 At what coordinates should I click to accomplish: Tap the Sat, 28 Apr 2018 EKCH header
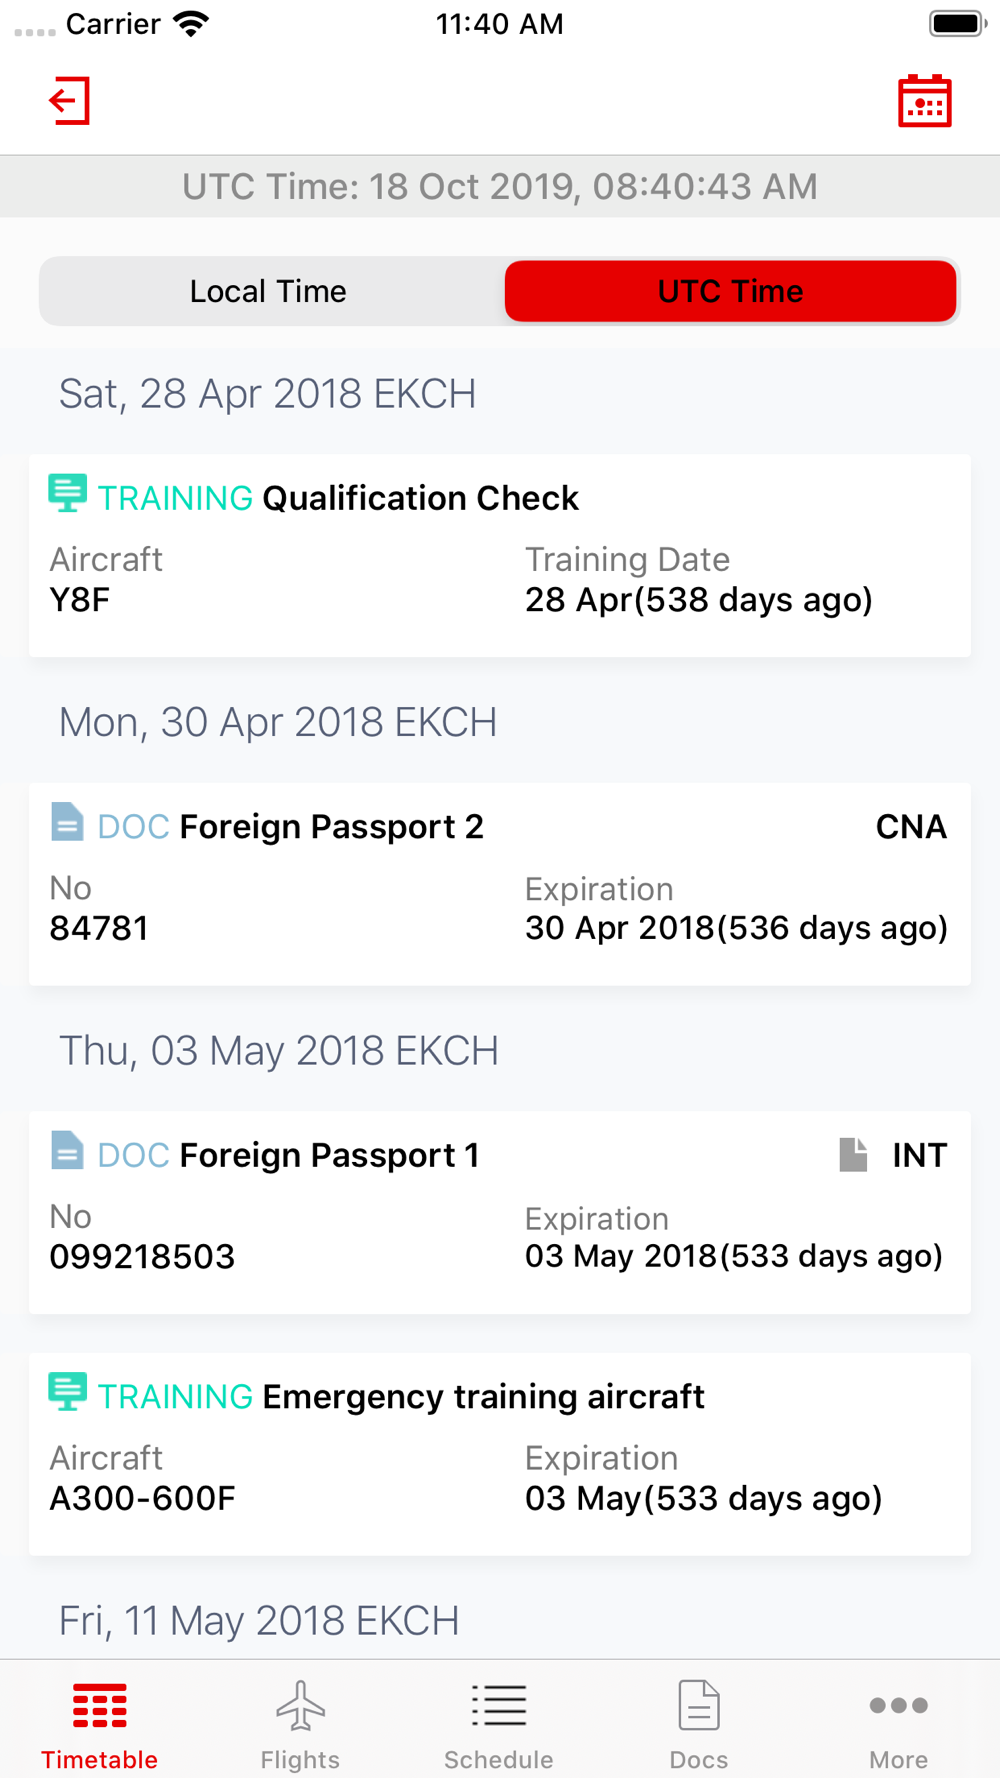point(267,394)
